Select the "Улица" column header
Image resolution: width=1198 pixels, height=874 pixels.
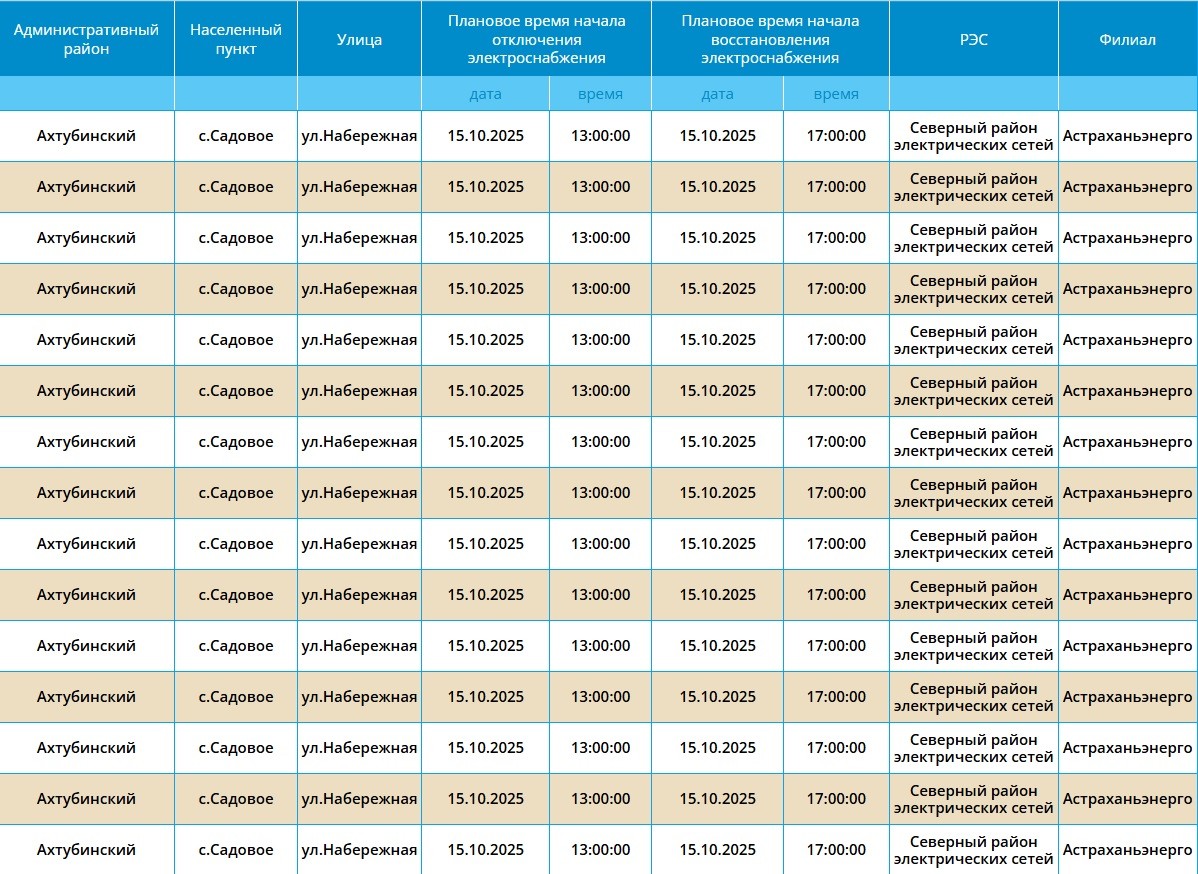[359, 39]
